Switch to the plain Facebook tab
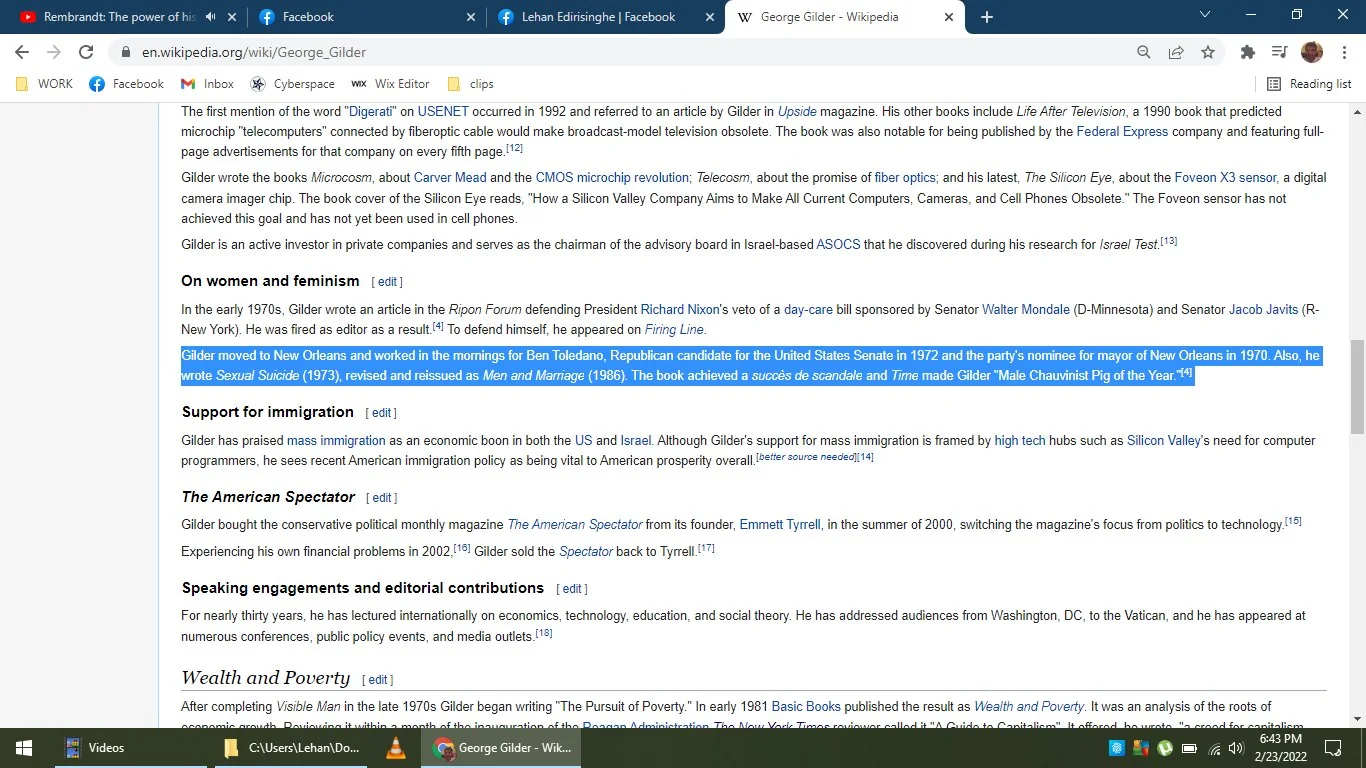1366x768 pixels. [369, 17]
